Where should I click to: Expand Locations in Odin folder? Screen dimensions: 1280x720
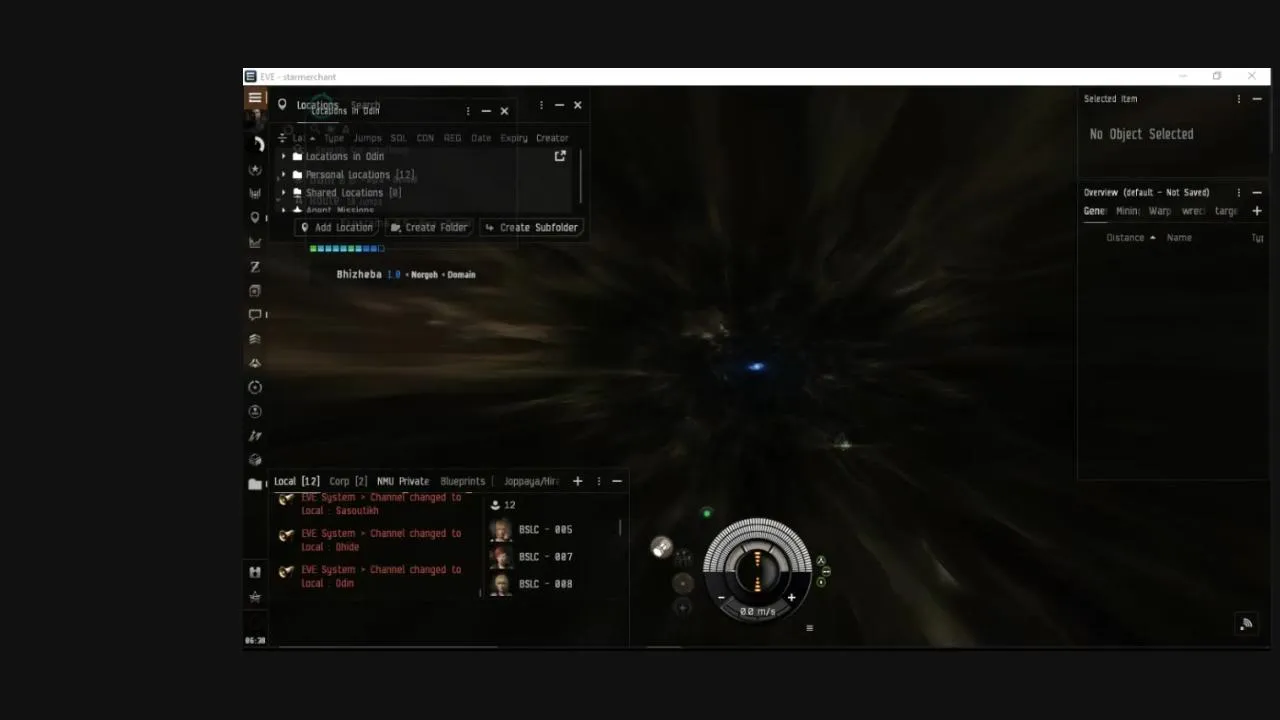coord(284,156)
